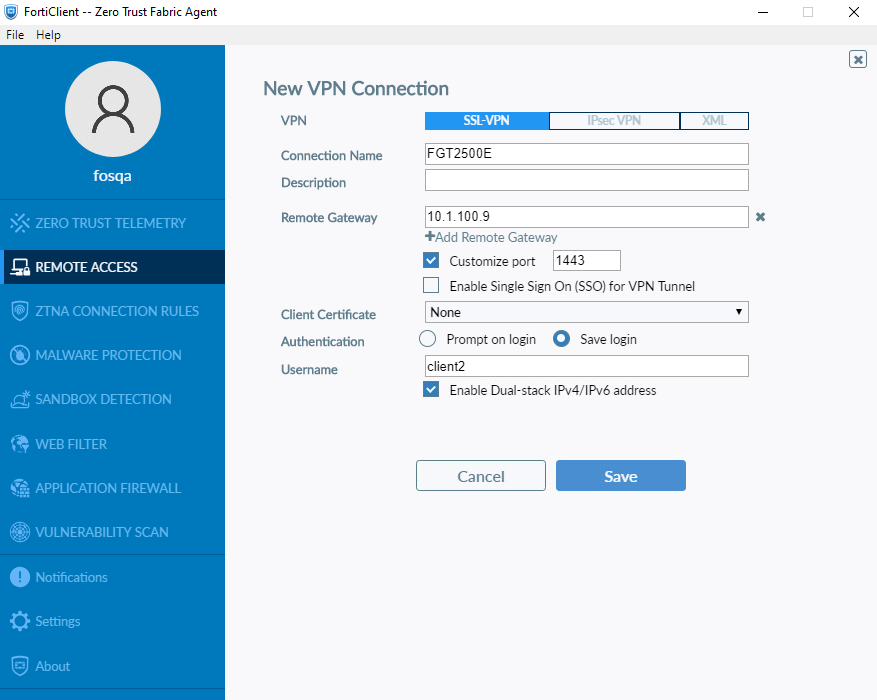Click Add Remote Gateway link
Screen dimensions: 877x700
tap(491, 237)
